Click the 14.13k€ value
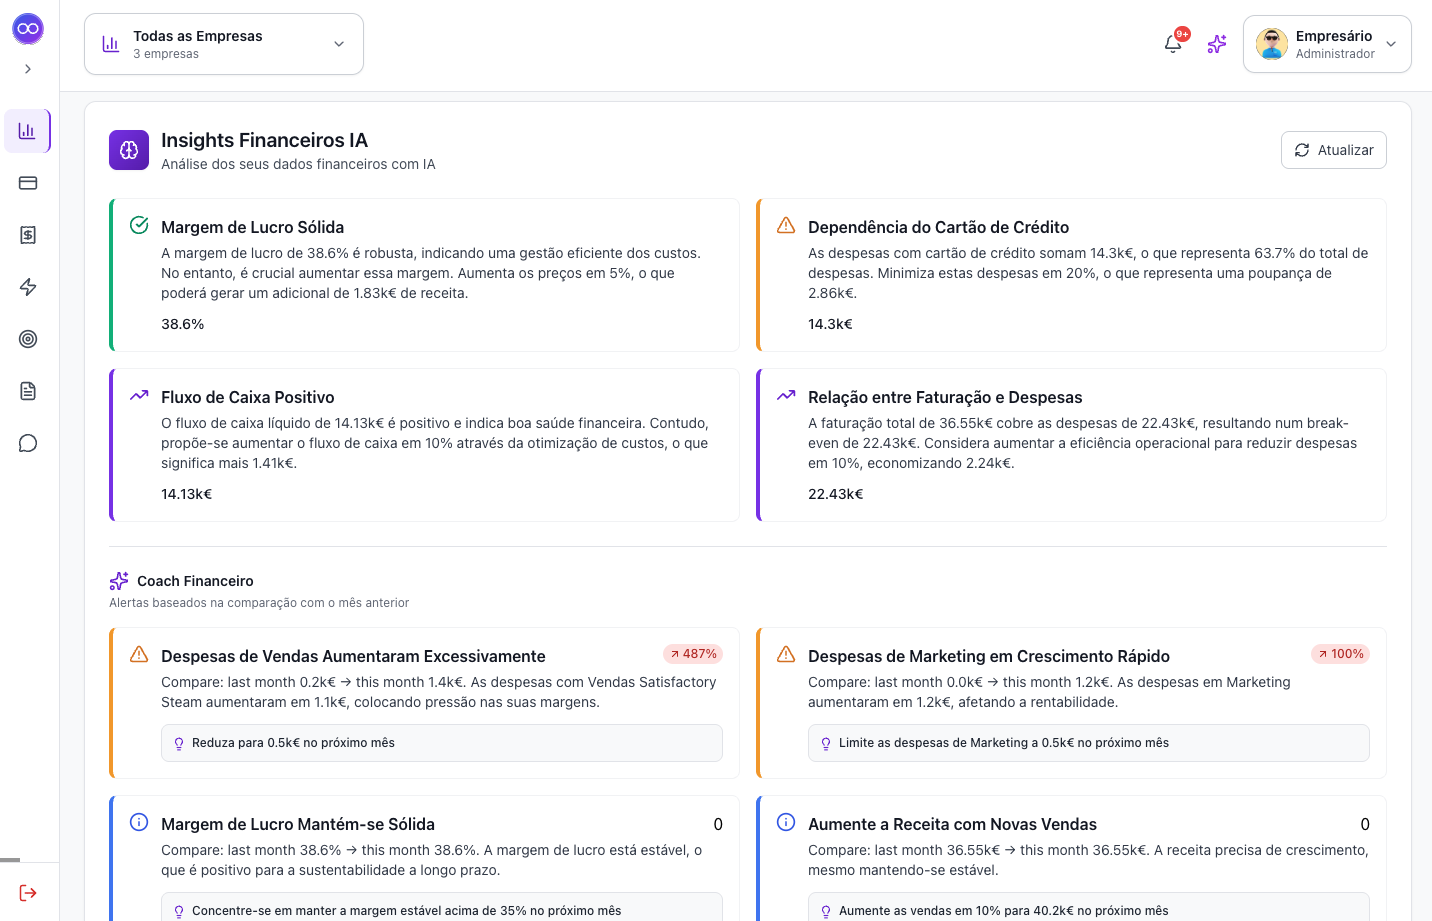This screenshot has height=921, width=1432. (x=187, y=494)
